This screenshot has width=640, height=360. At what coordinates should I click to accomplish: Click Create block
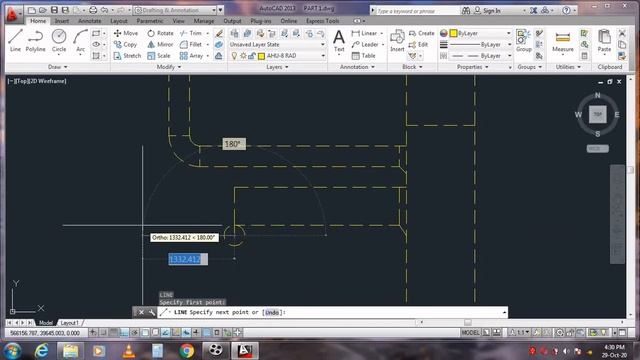click(422, 33)
